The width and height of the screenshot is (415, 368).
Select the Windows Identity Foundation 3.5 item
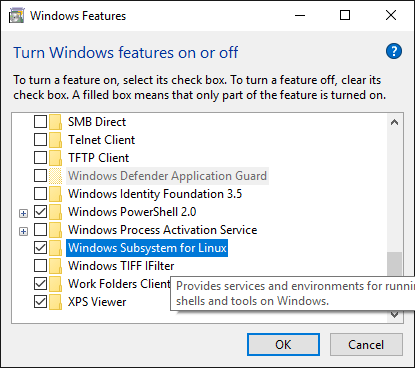coord(155,194)
